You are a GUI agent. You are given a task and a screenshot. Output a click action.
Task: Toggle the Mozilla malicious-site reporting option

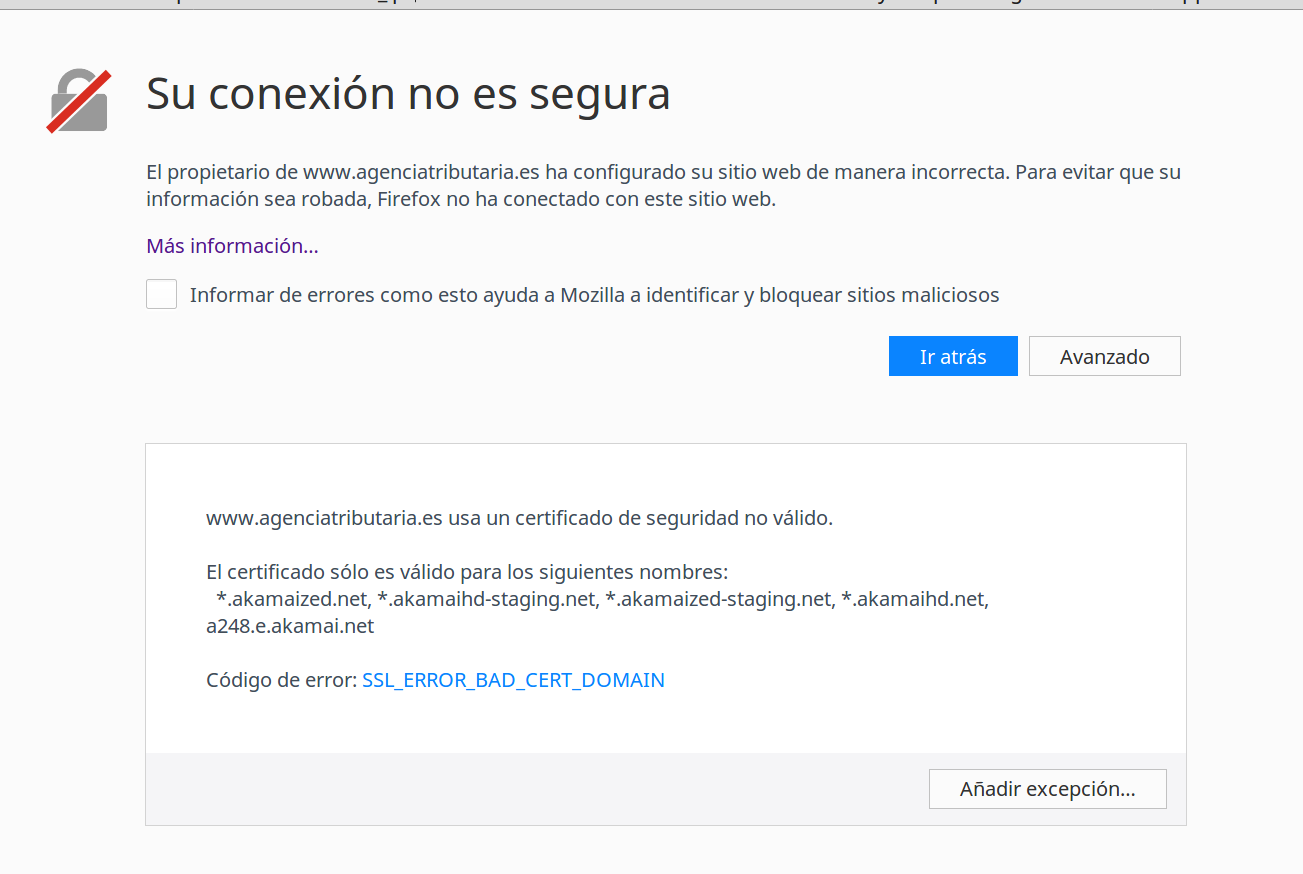[161, 294]
